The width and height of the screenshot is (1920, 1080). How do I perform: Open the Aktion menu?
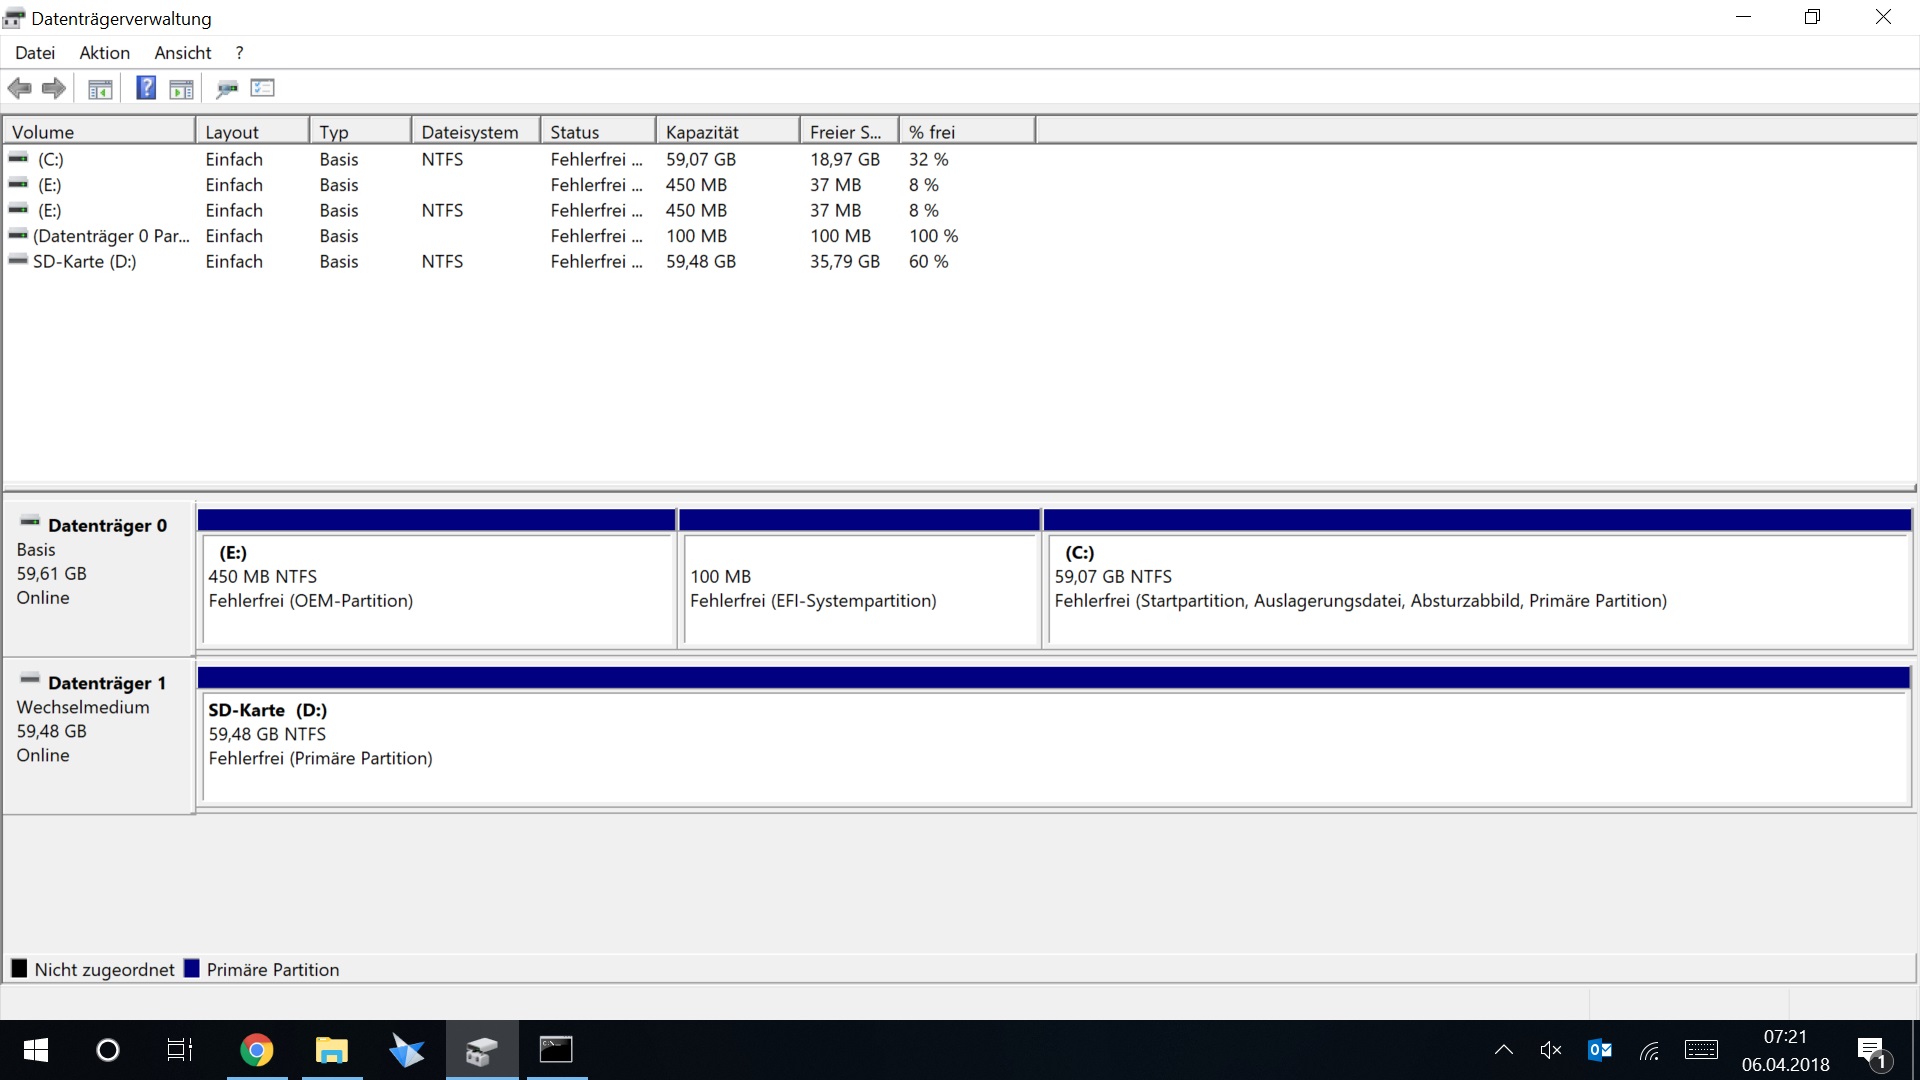pos(104,53)
